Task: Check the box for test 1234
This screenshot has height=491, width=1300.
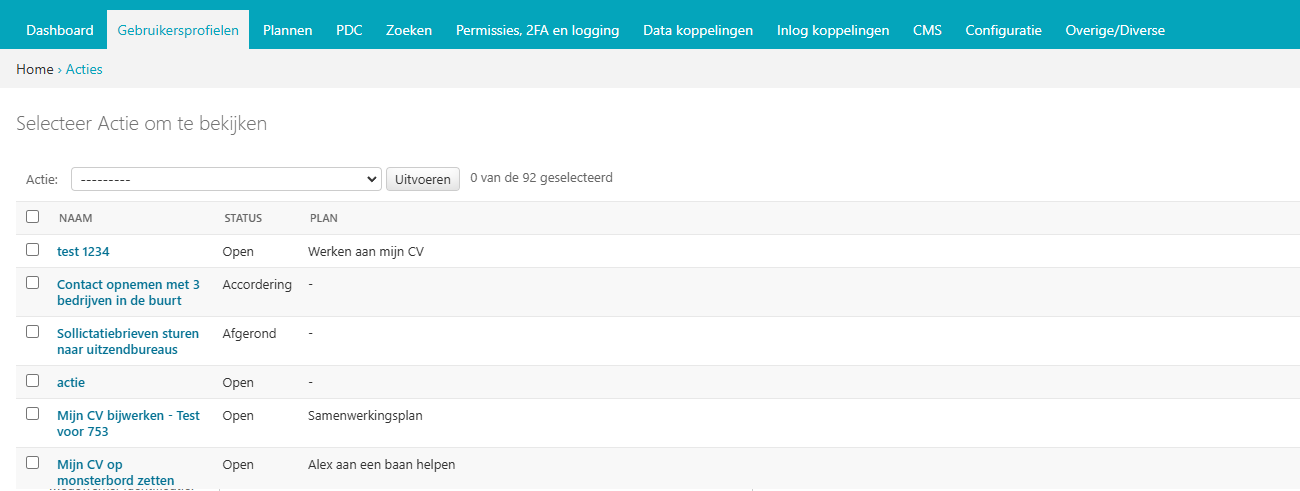Action: (x=33, y=250)
